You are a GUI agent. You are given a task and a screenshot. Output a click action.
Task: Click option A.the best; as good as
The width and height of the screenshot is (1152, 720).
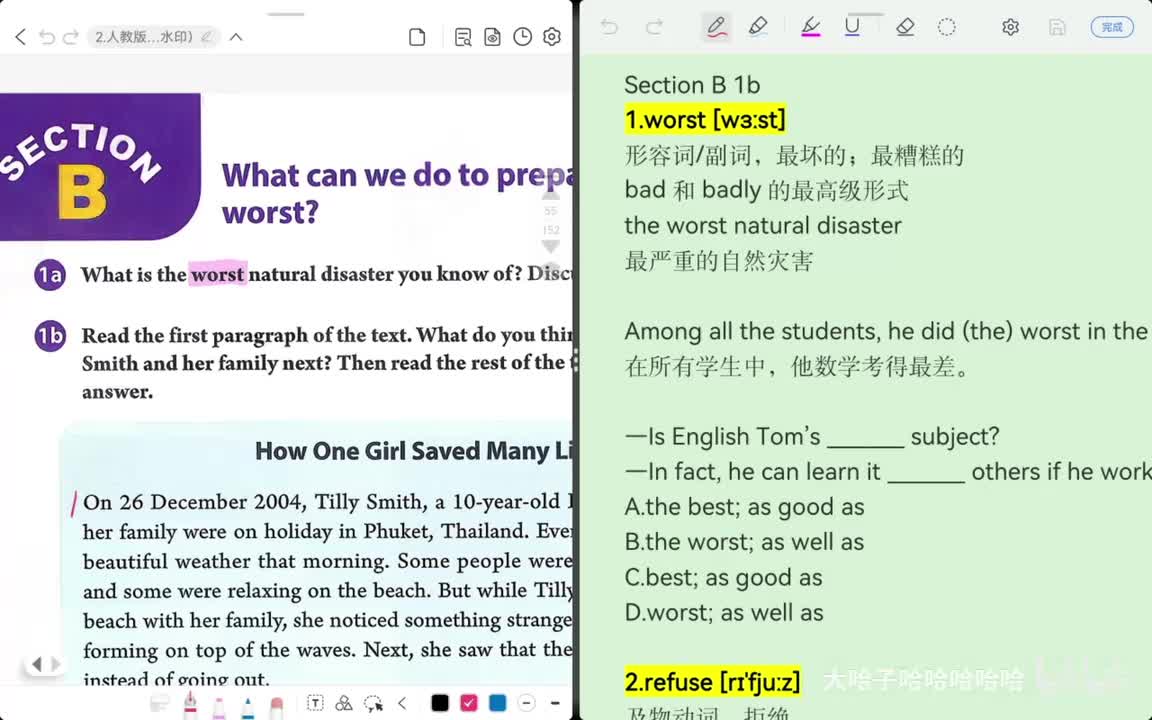pos(744,507)
